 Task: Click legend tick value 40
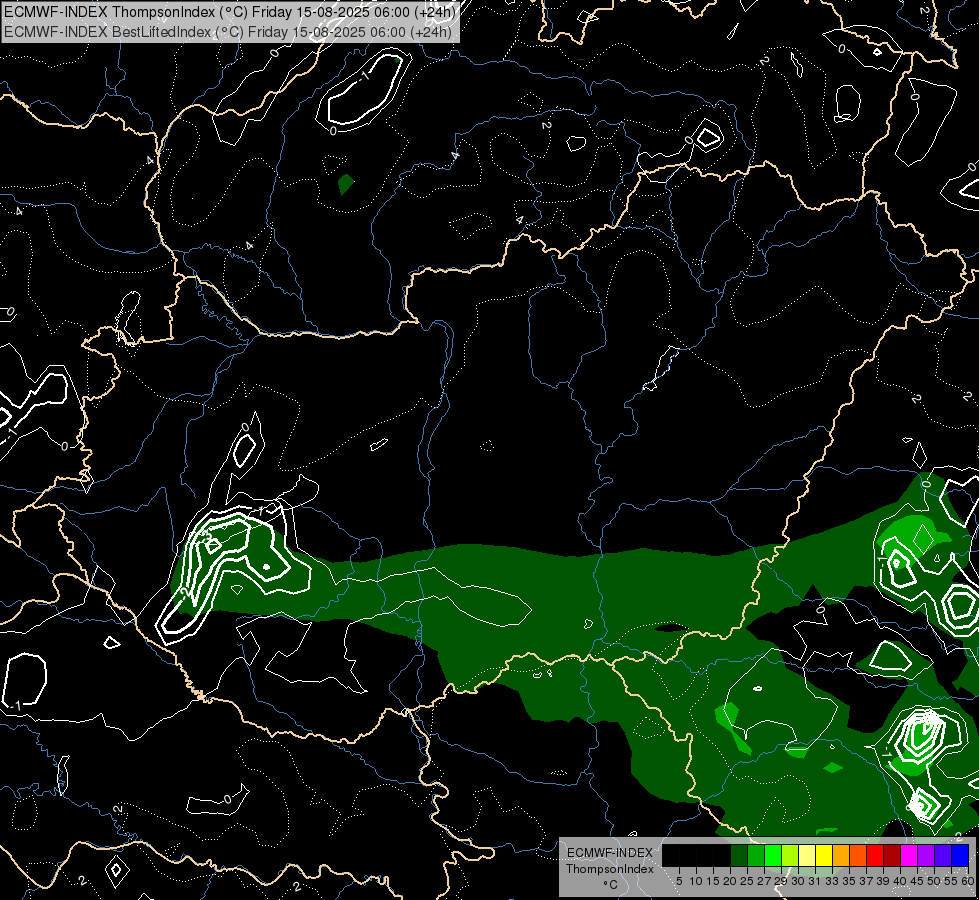[900, 881]
